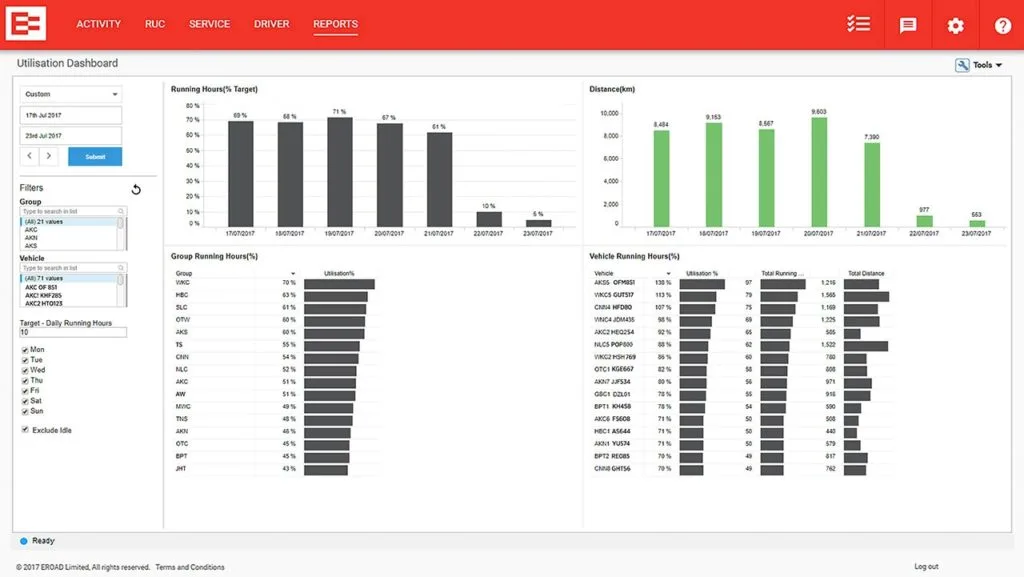Uncheck the Mon day checkbox

click(25, 350)
